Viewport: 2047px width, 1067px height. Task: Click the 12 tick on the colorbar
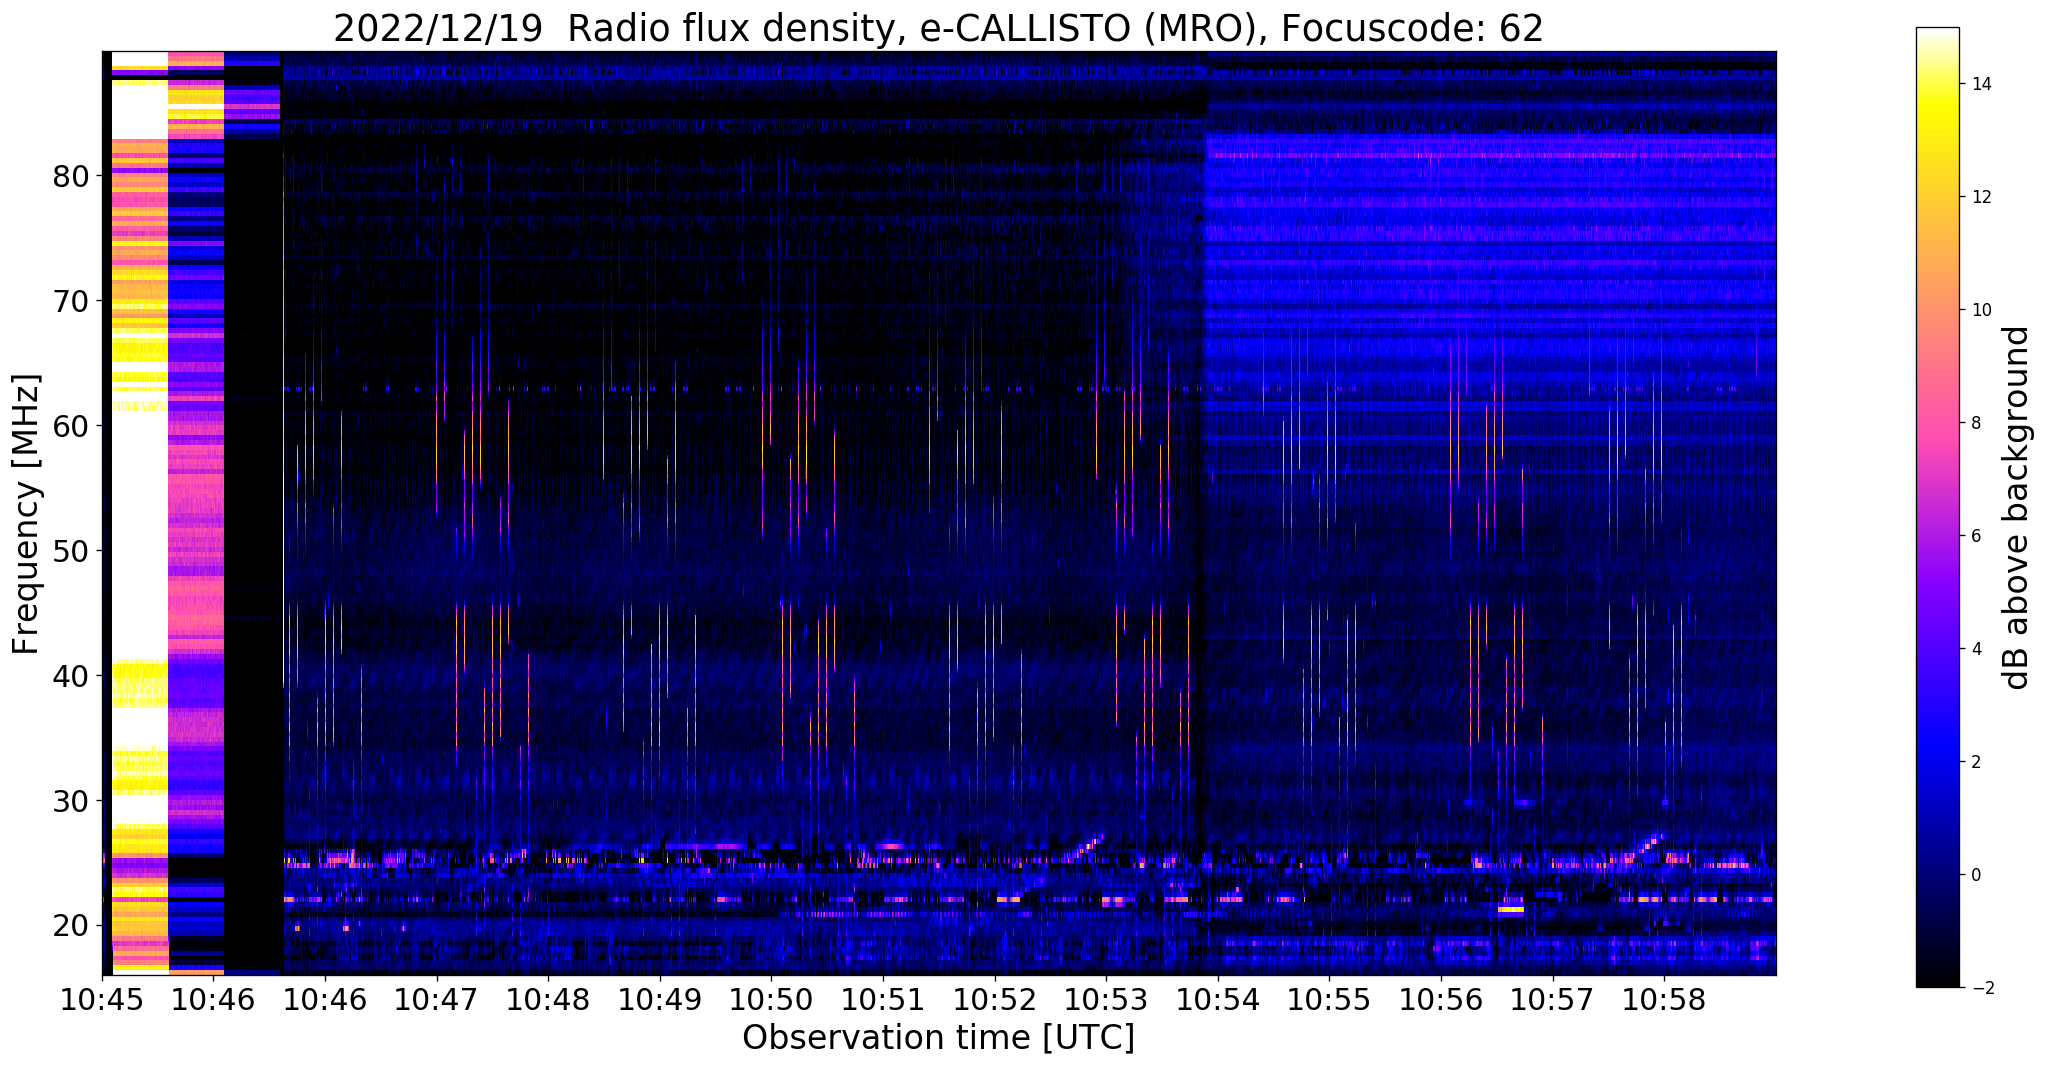click(1980, 197)
